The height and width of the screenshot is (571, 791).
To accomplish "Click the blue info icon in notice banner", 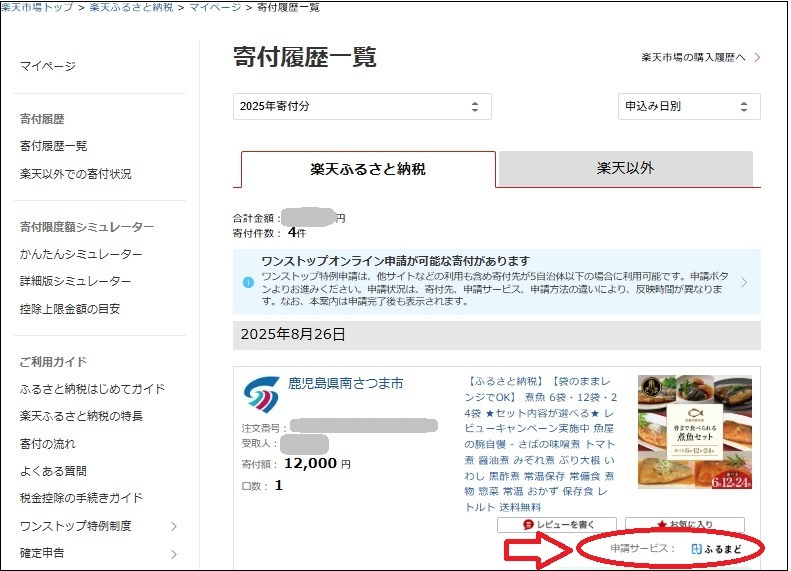I will [248, 282].
